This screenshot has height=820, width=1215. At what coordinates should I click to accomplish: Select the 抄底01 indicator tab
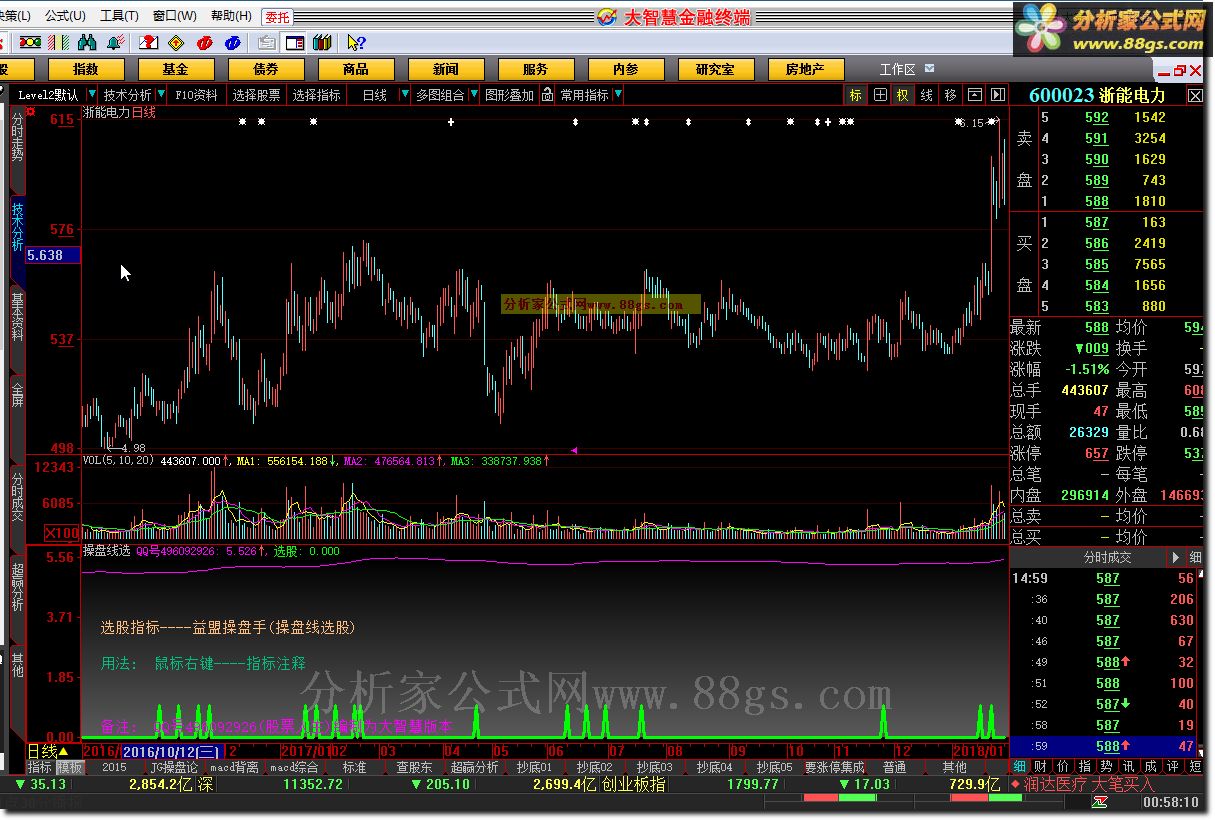[x=534, y=767]
